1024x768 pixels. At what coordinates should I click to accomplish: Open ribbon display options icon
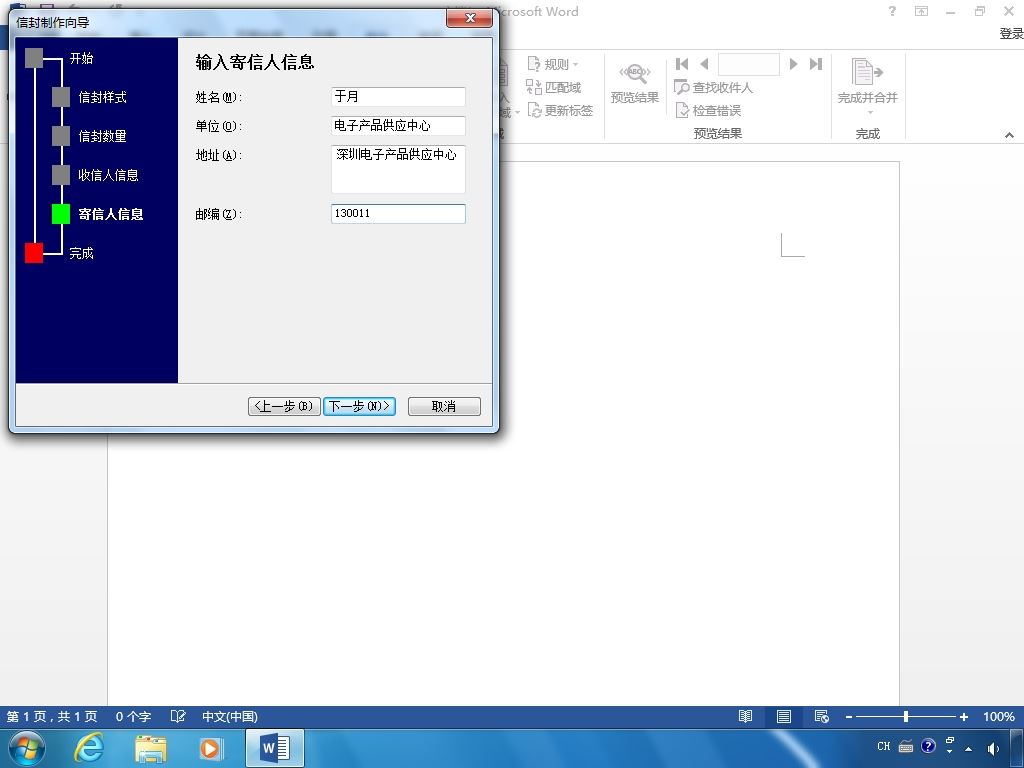(921, 11)
